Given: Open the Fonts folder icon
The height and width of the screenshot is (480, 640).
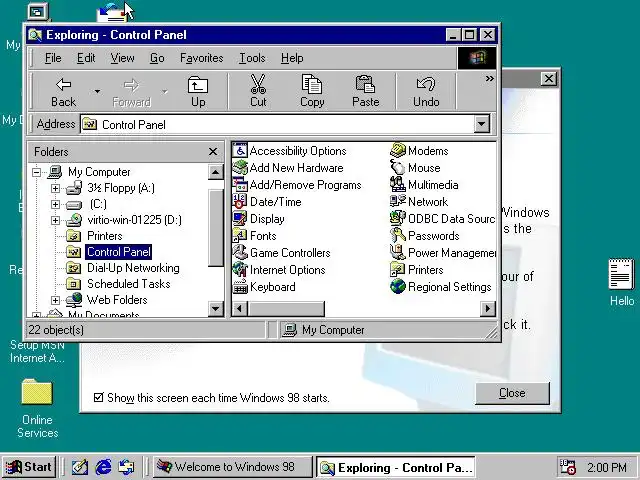Looking at the screenshot, I should (x=255, y=236).
